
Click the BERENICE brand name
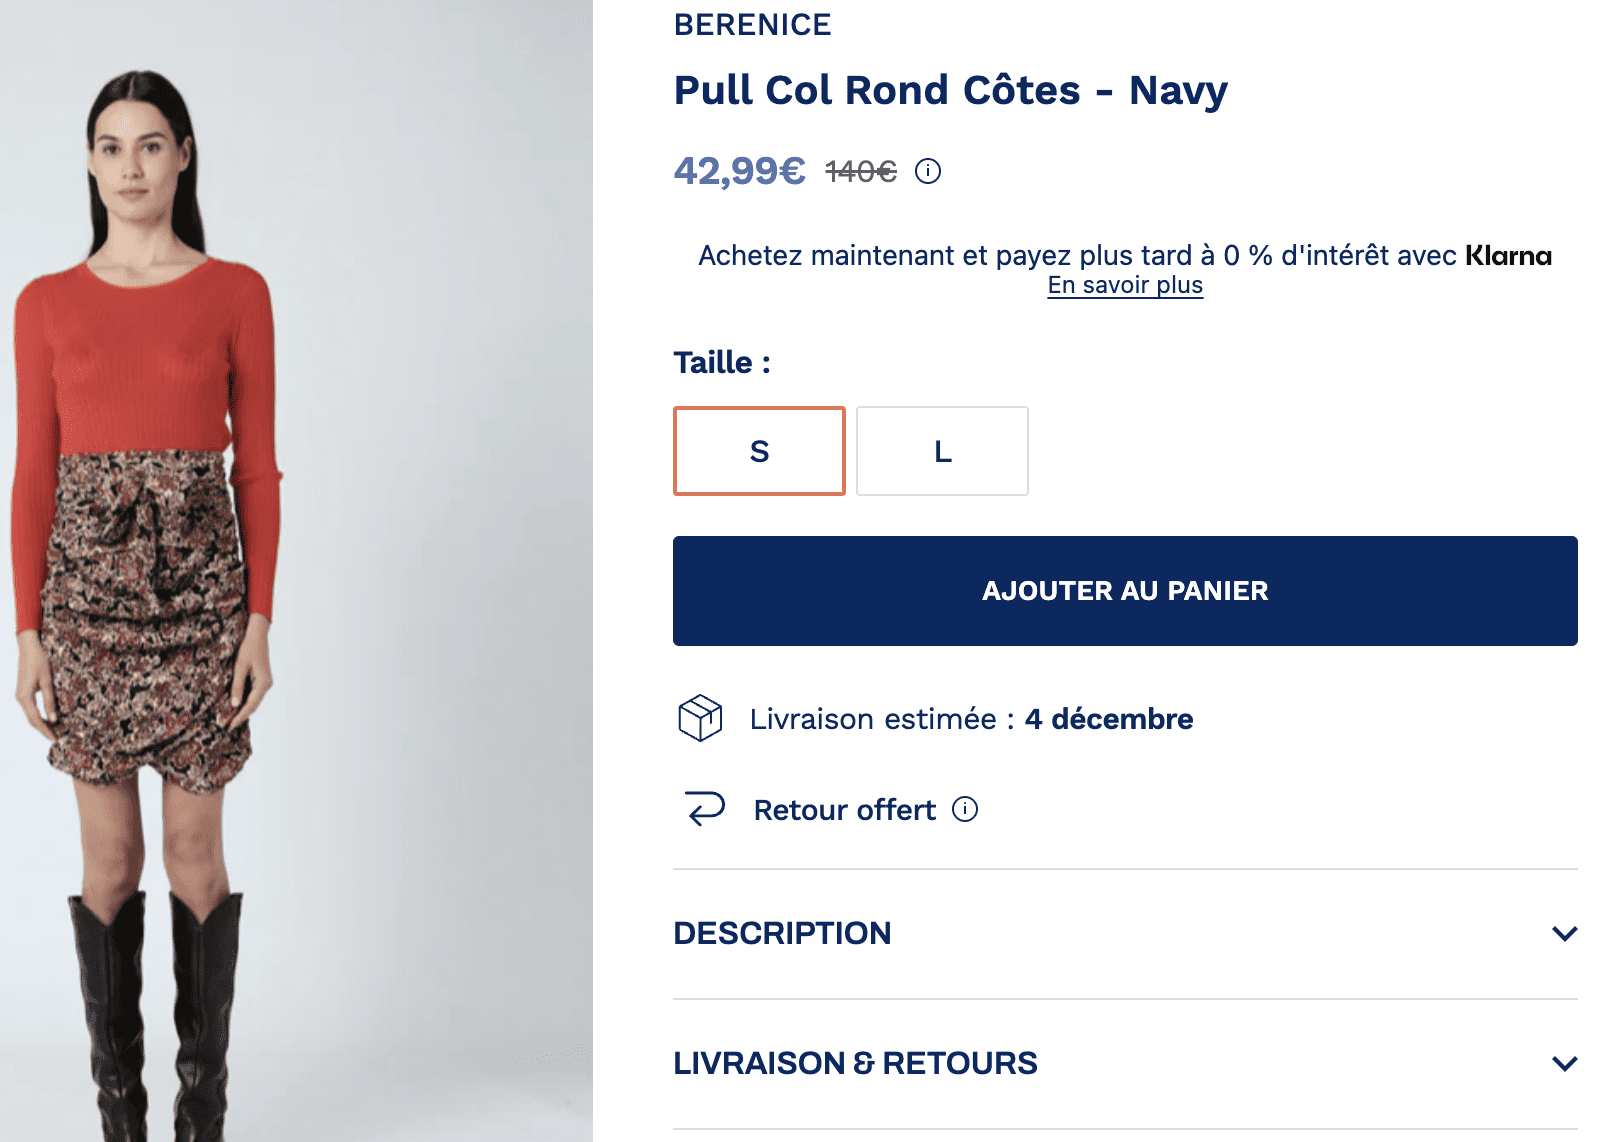(x=752, y=25)
